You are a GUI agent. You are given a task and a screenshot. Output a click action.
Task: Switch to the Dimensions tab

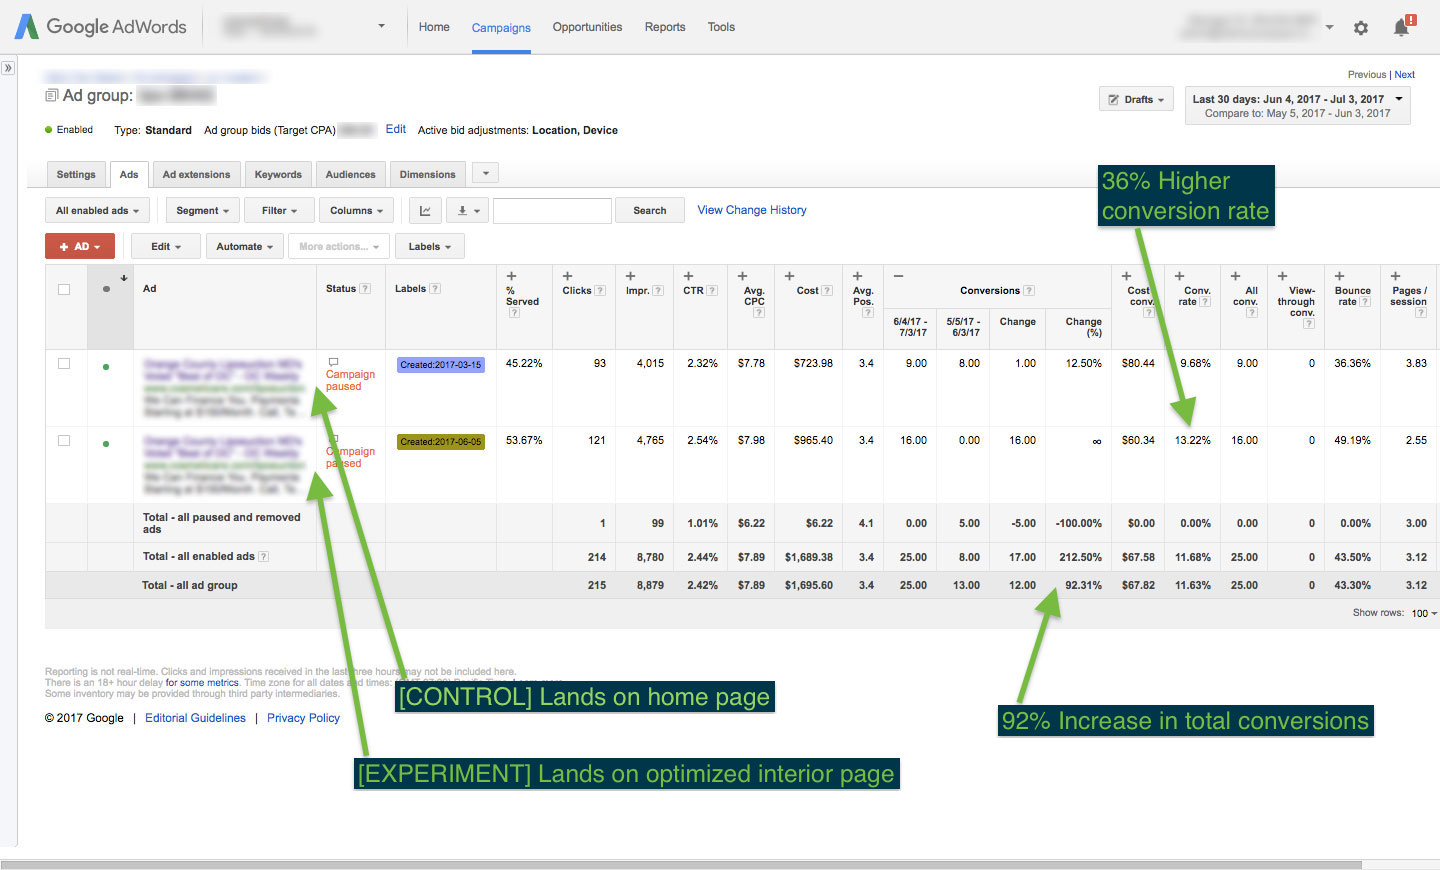pos(427,174)
